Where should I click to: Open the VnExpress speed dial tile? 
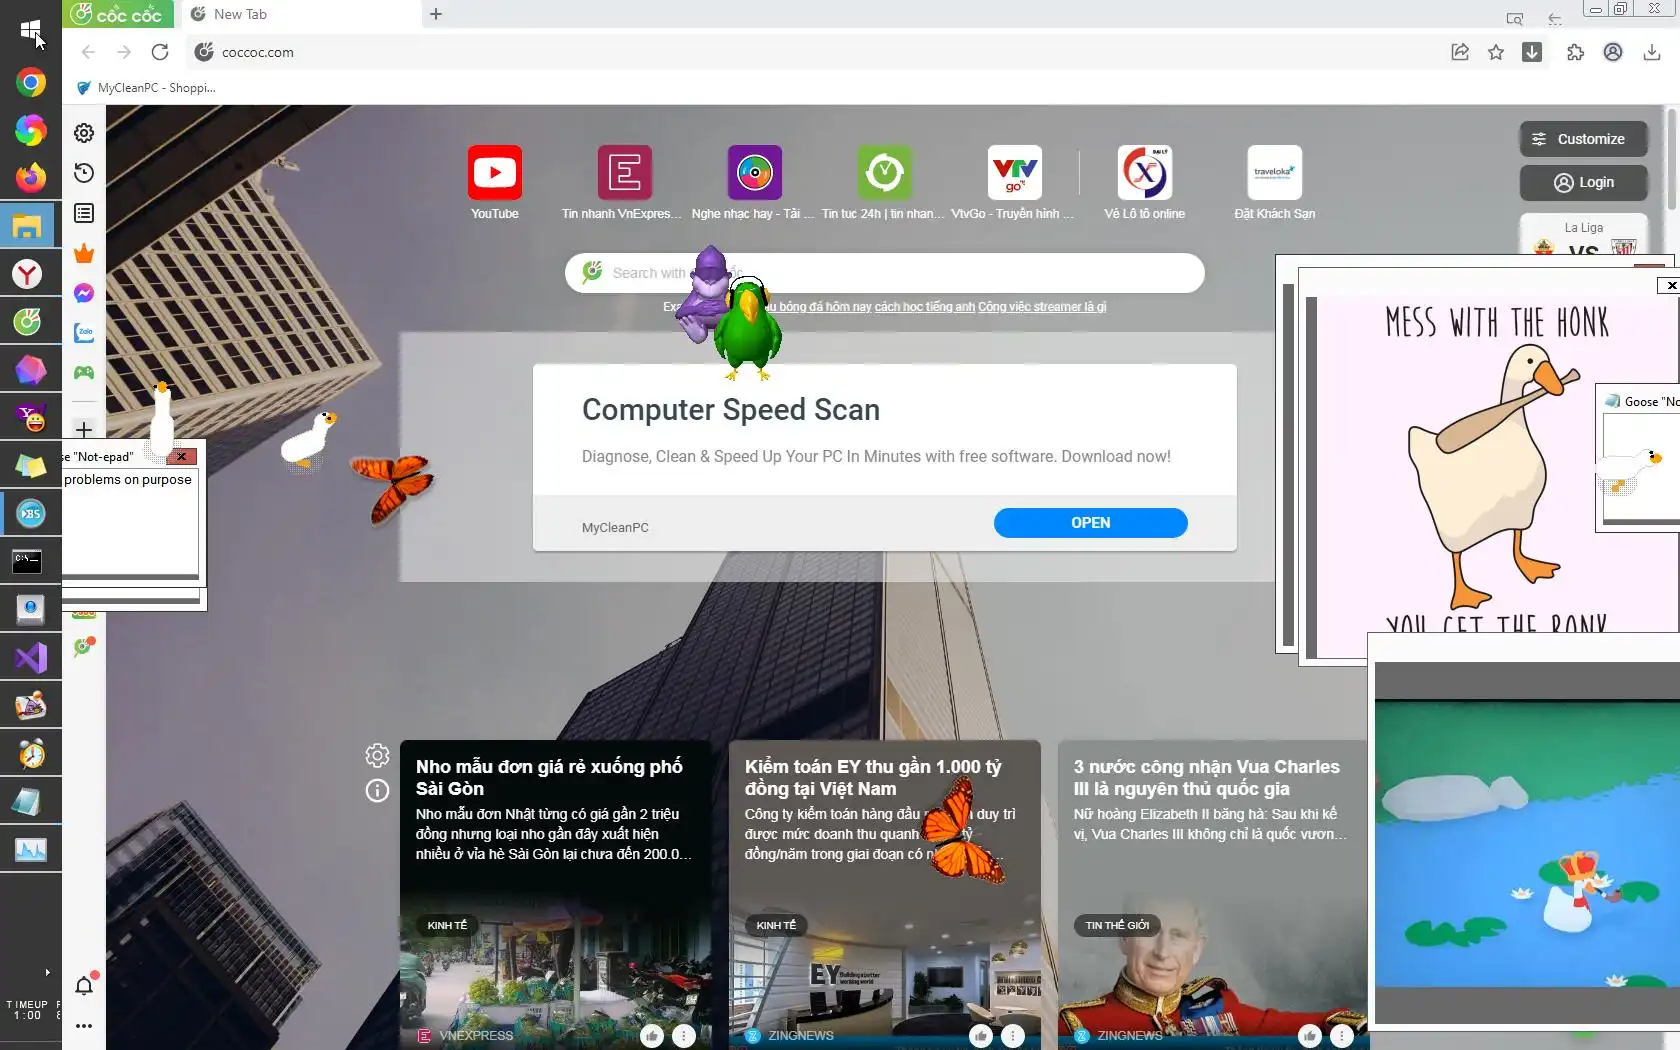coord(622,183)
